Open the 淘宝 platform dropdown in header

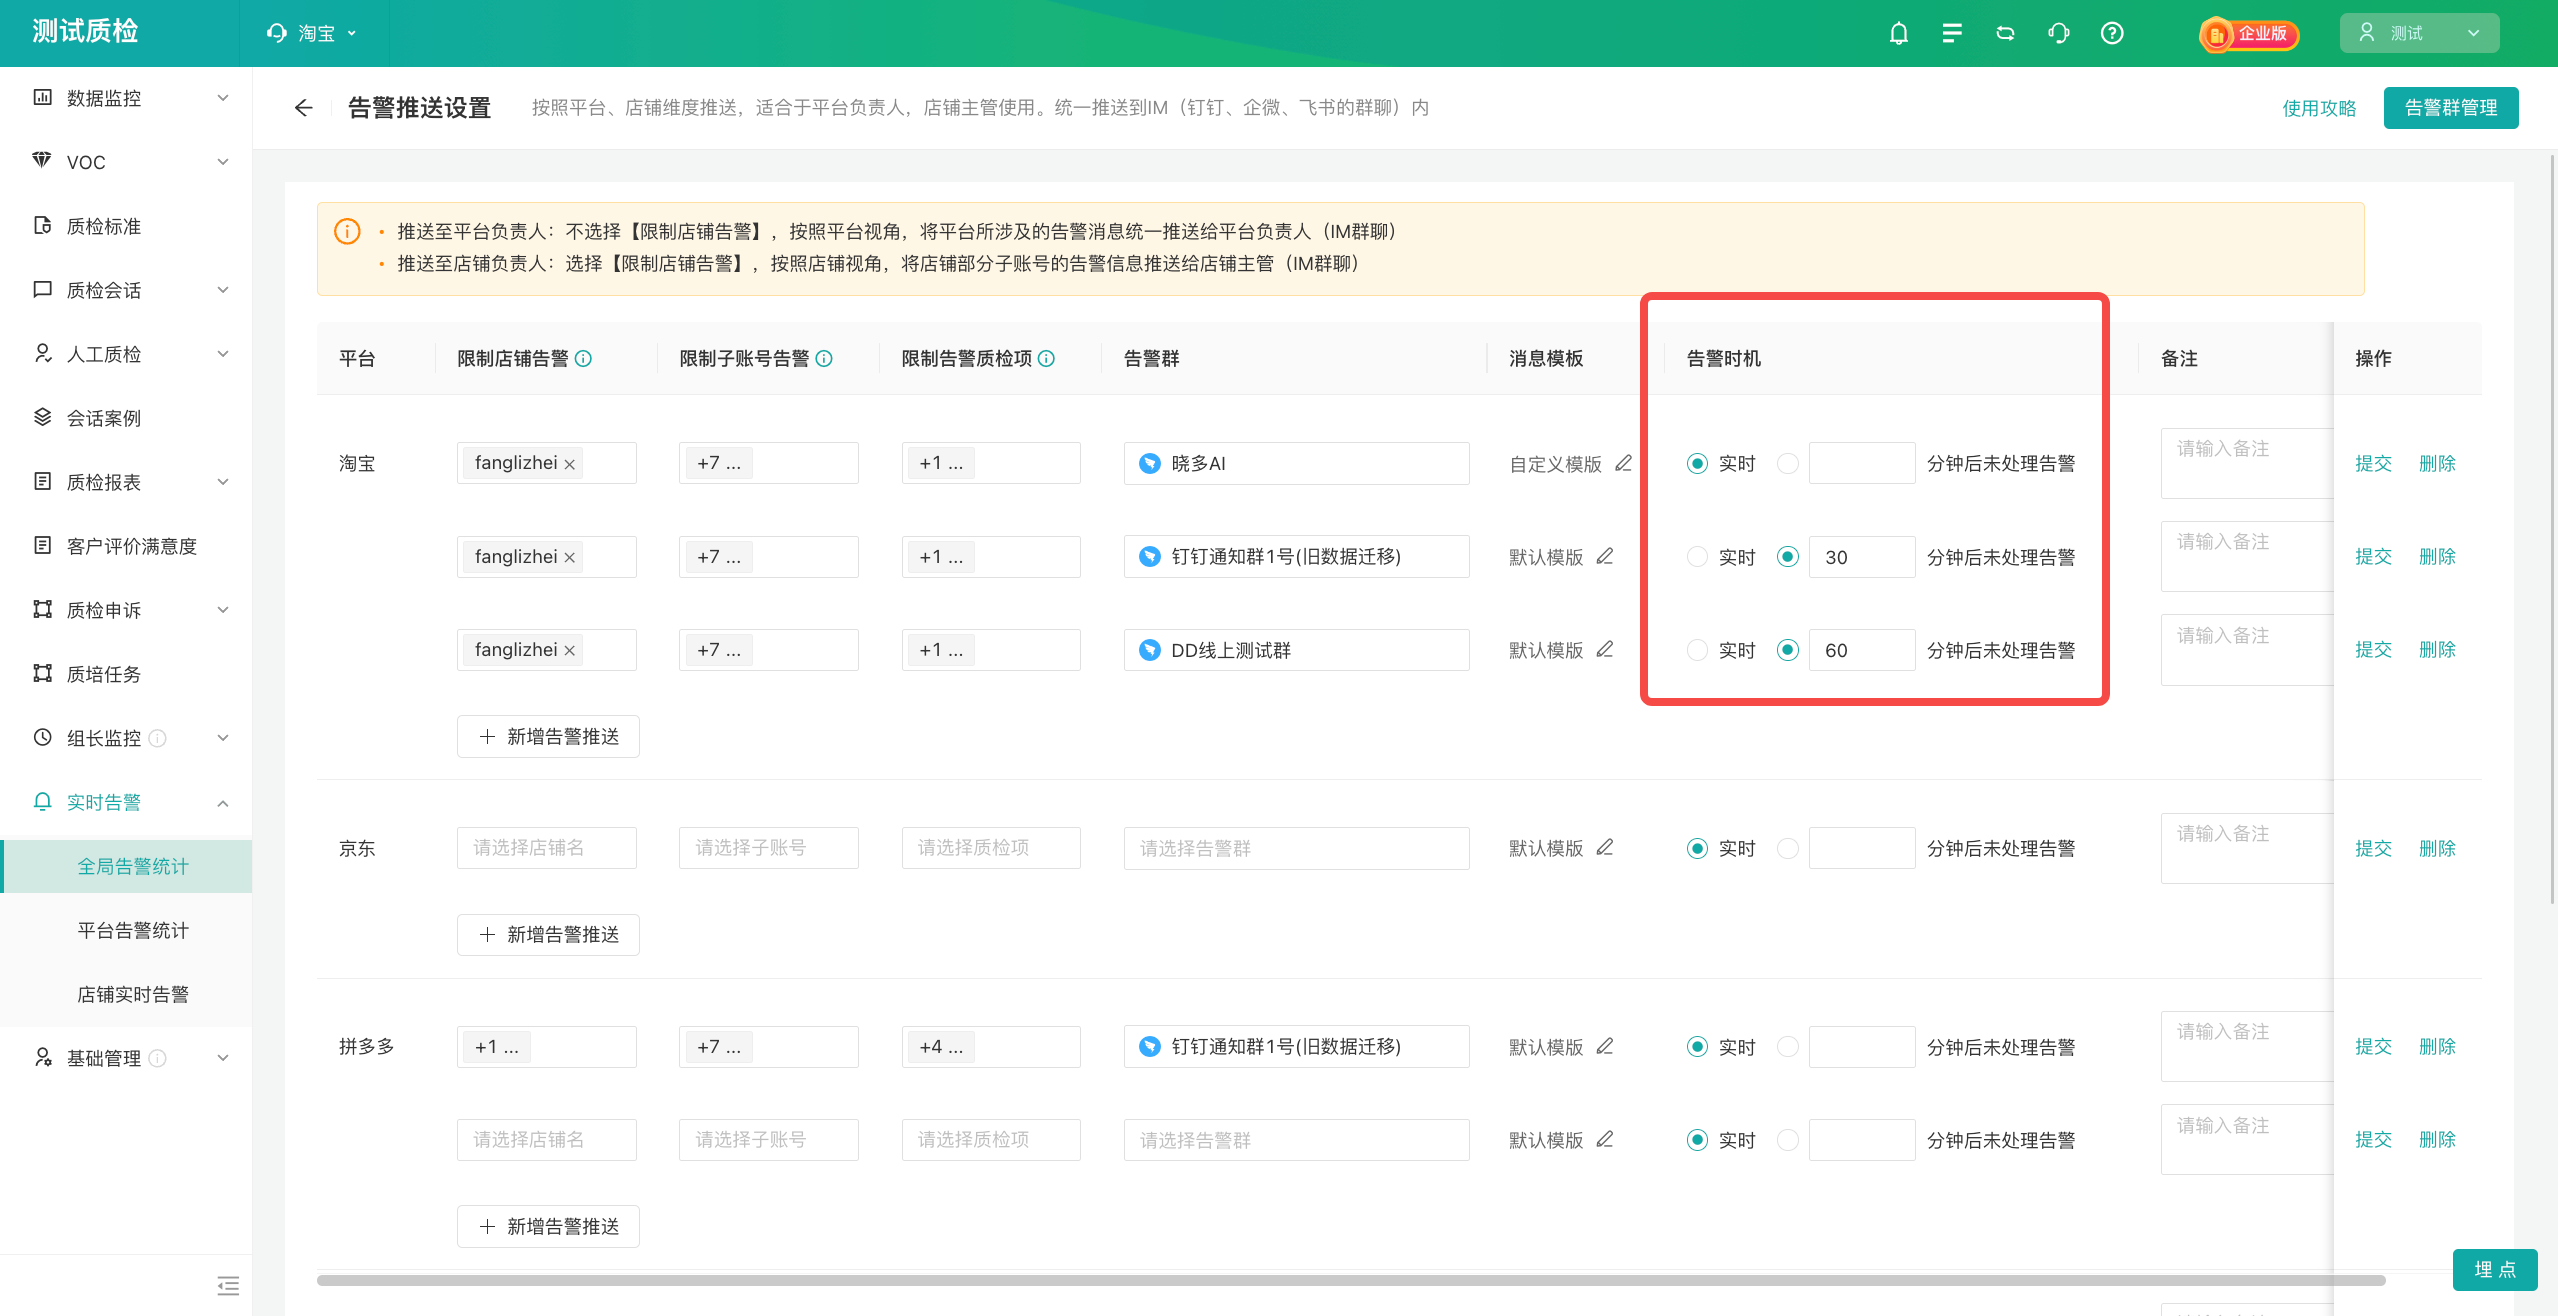[313, 33]
